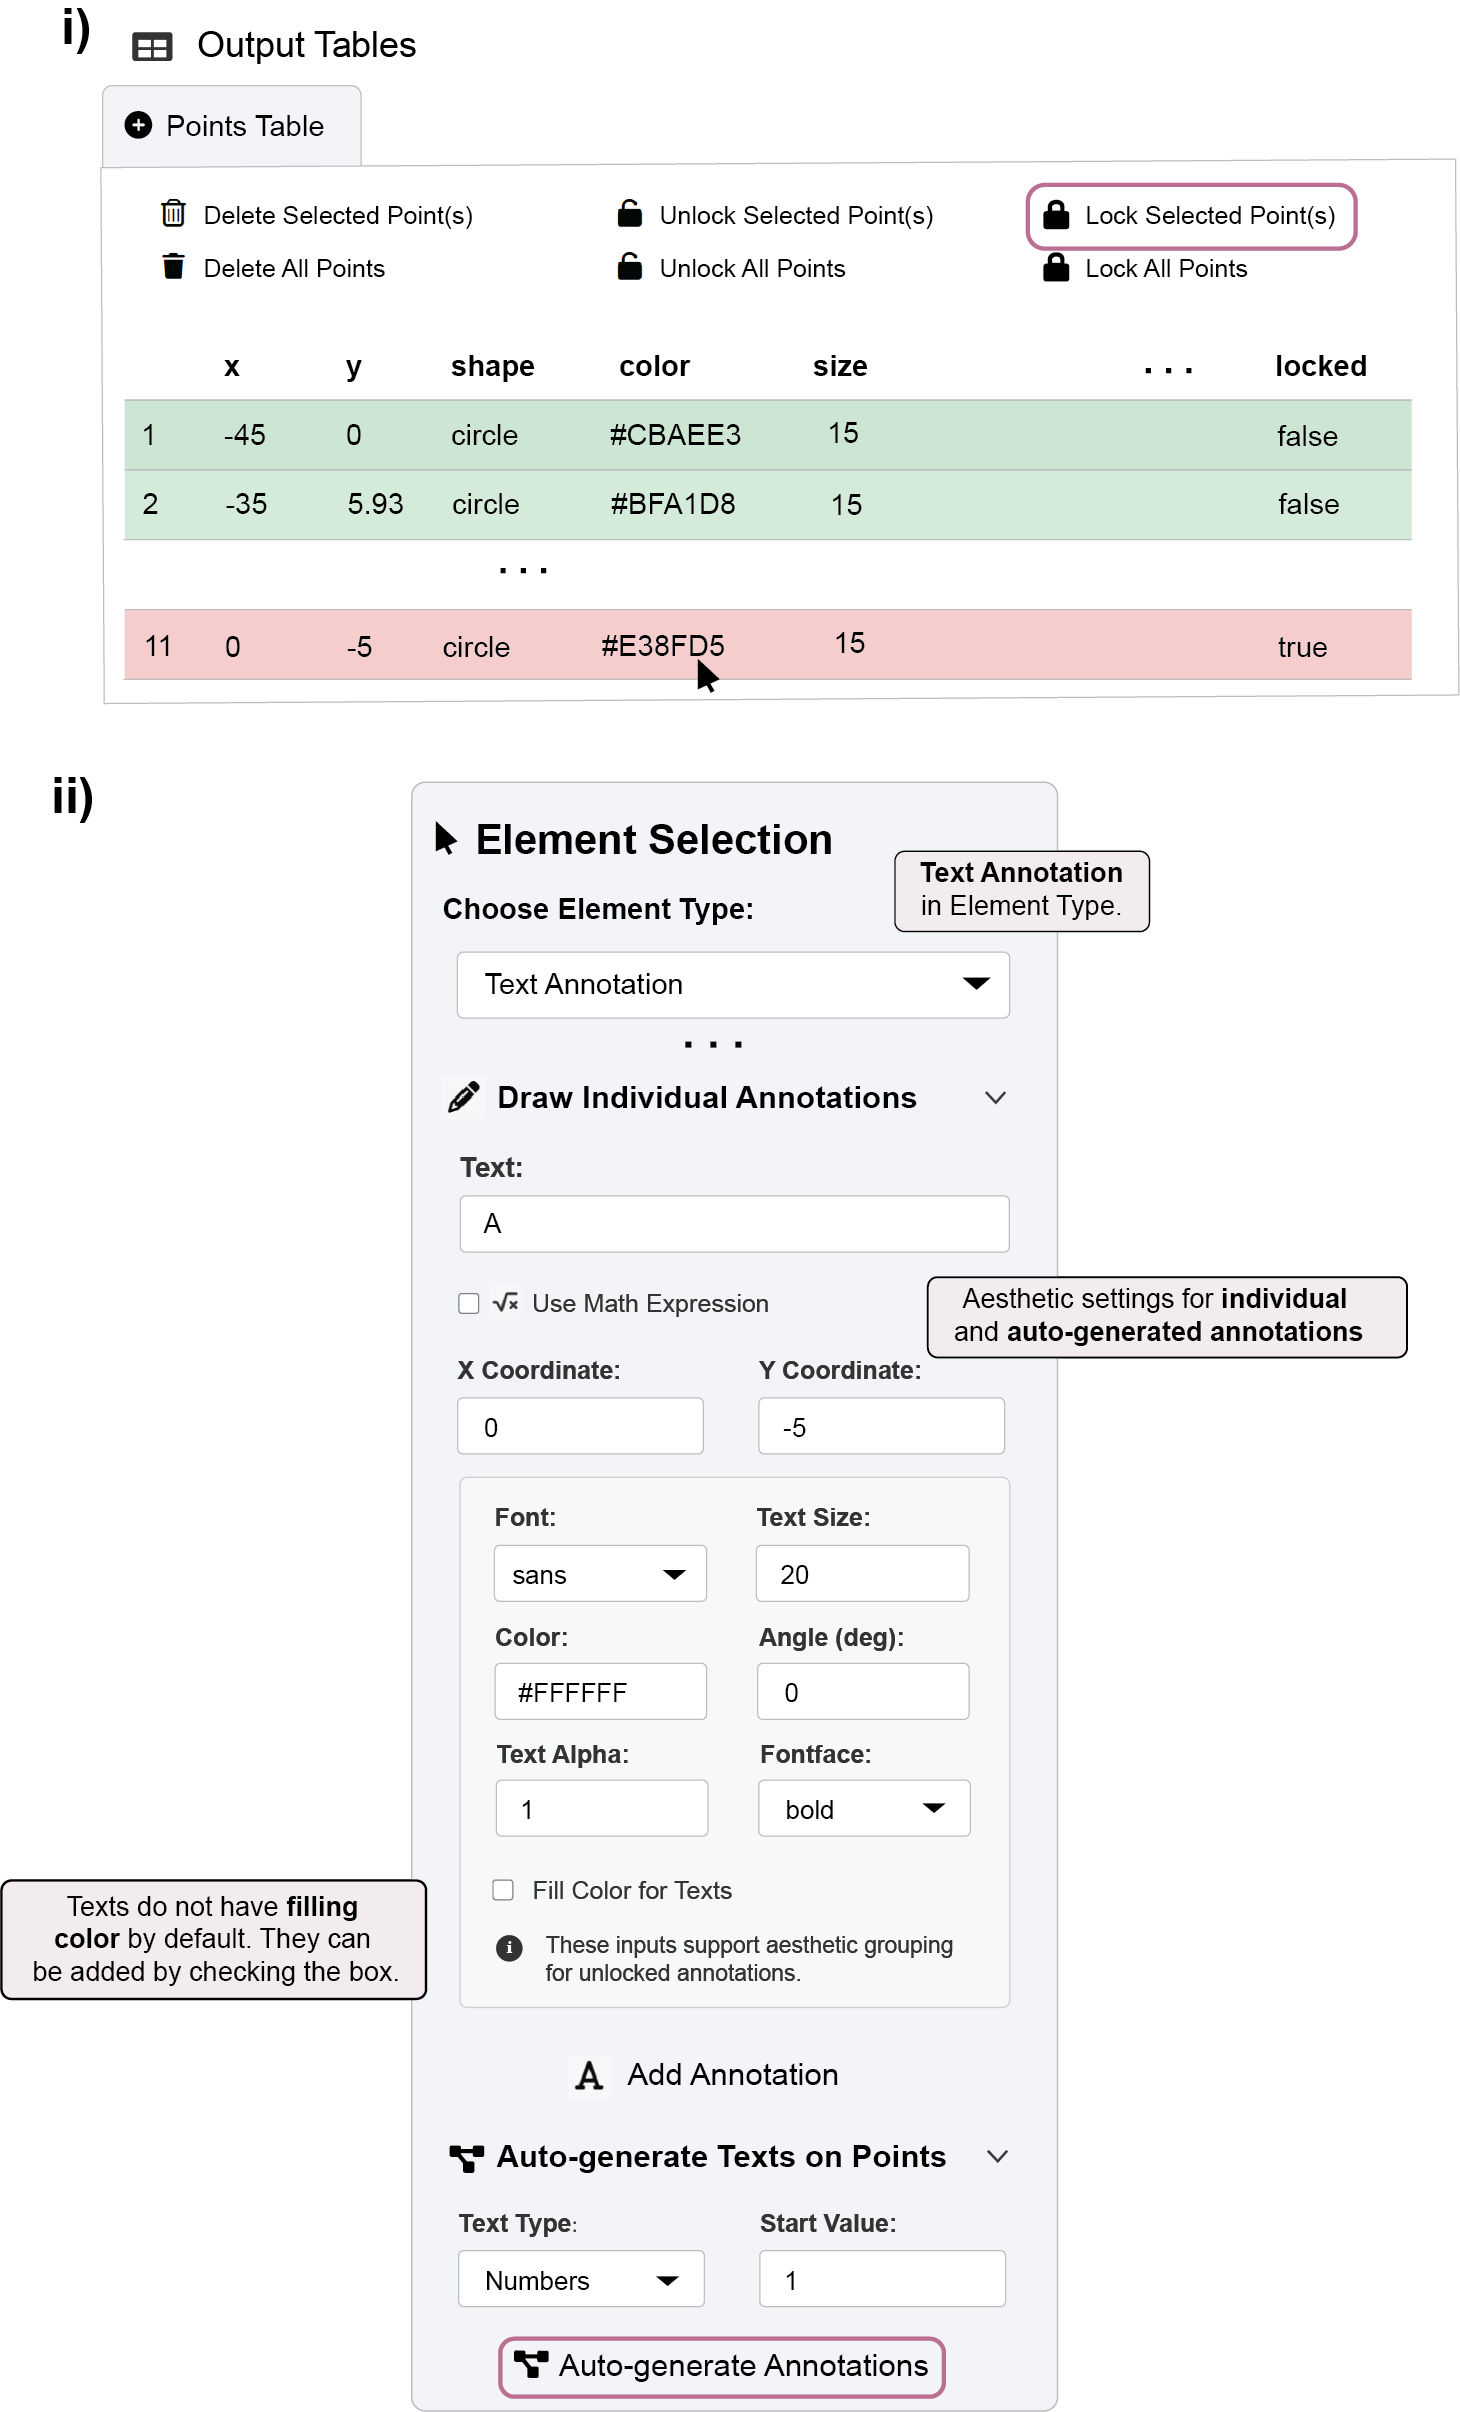Click the Unlock All Points padlock icon

click(629, 267)
